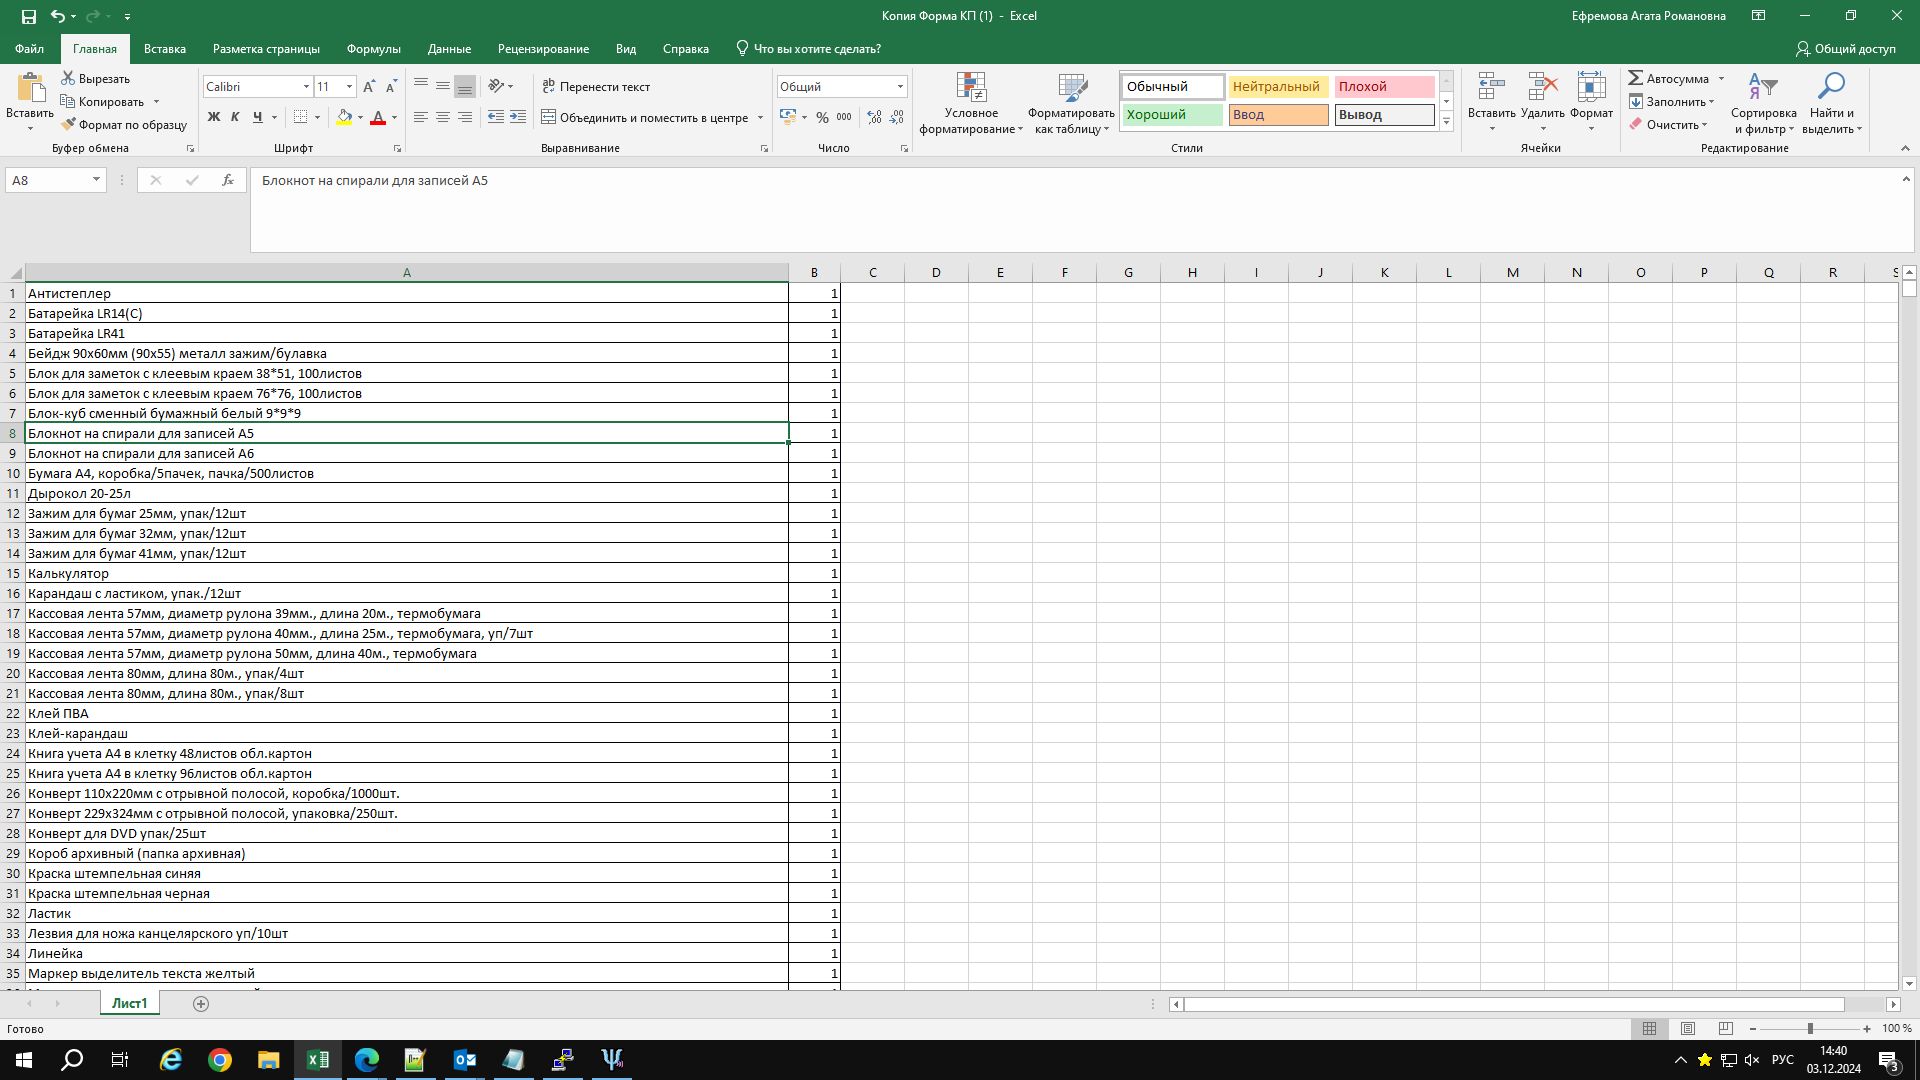Viewport: 1920px width, 1080px height.
Task: Expand the Name Box dropdown arrow
Action: (x=96, y=180)
